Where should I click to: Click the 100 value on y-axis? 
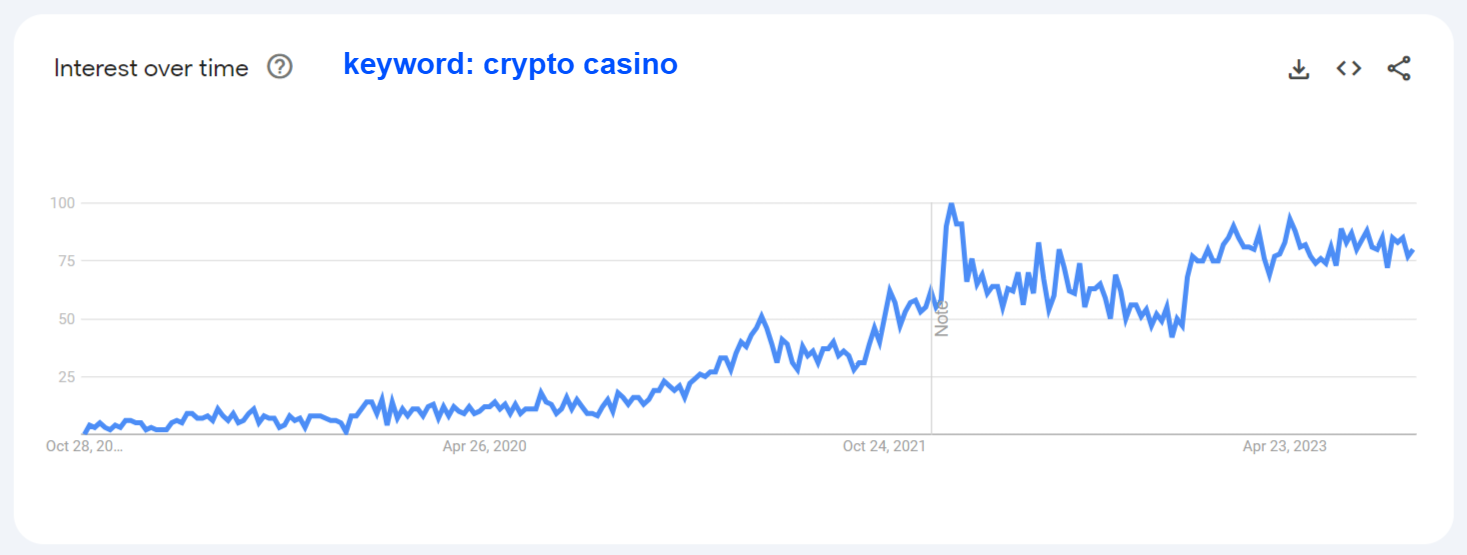tap(63, 203)
